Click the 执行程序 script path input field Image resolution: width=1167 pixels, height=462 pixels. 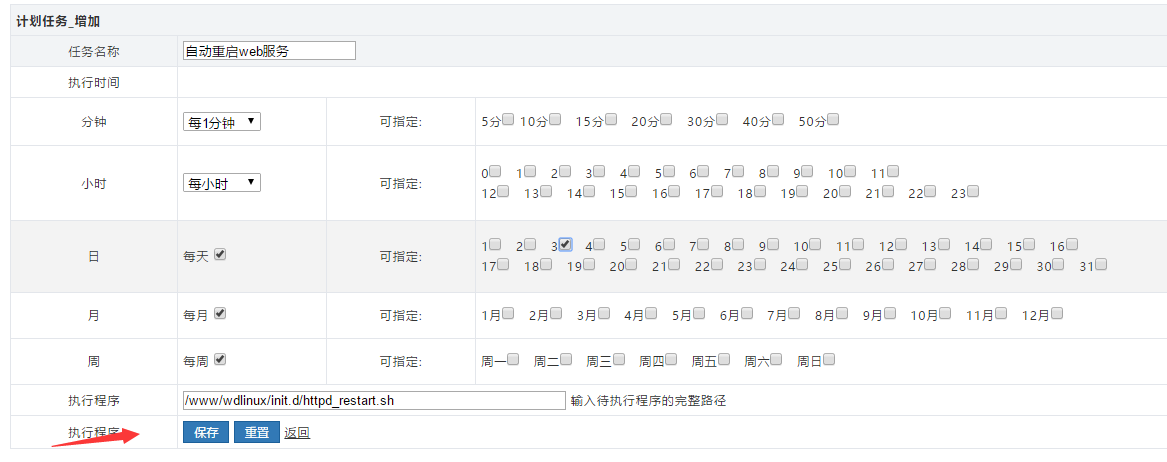(373, 400)
